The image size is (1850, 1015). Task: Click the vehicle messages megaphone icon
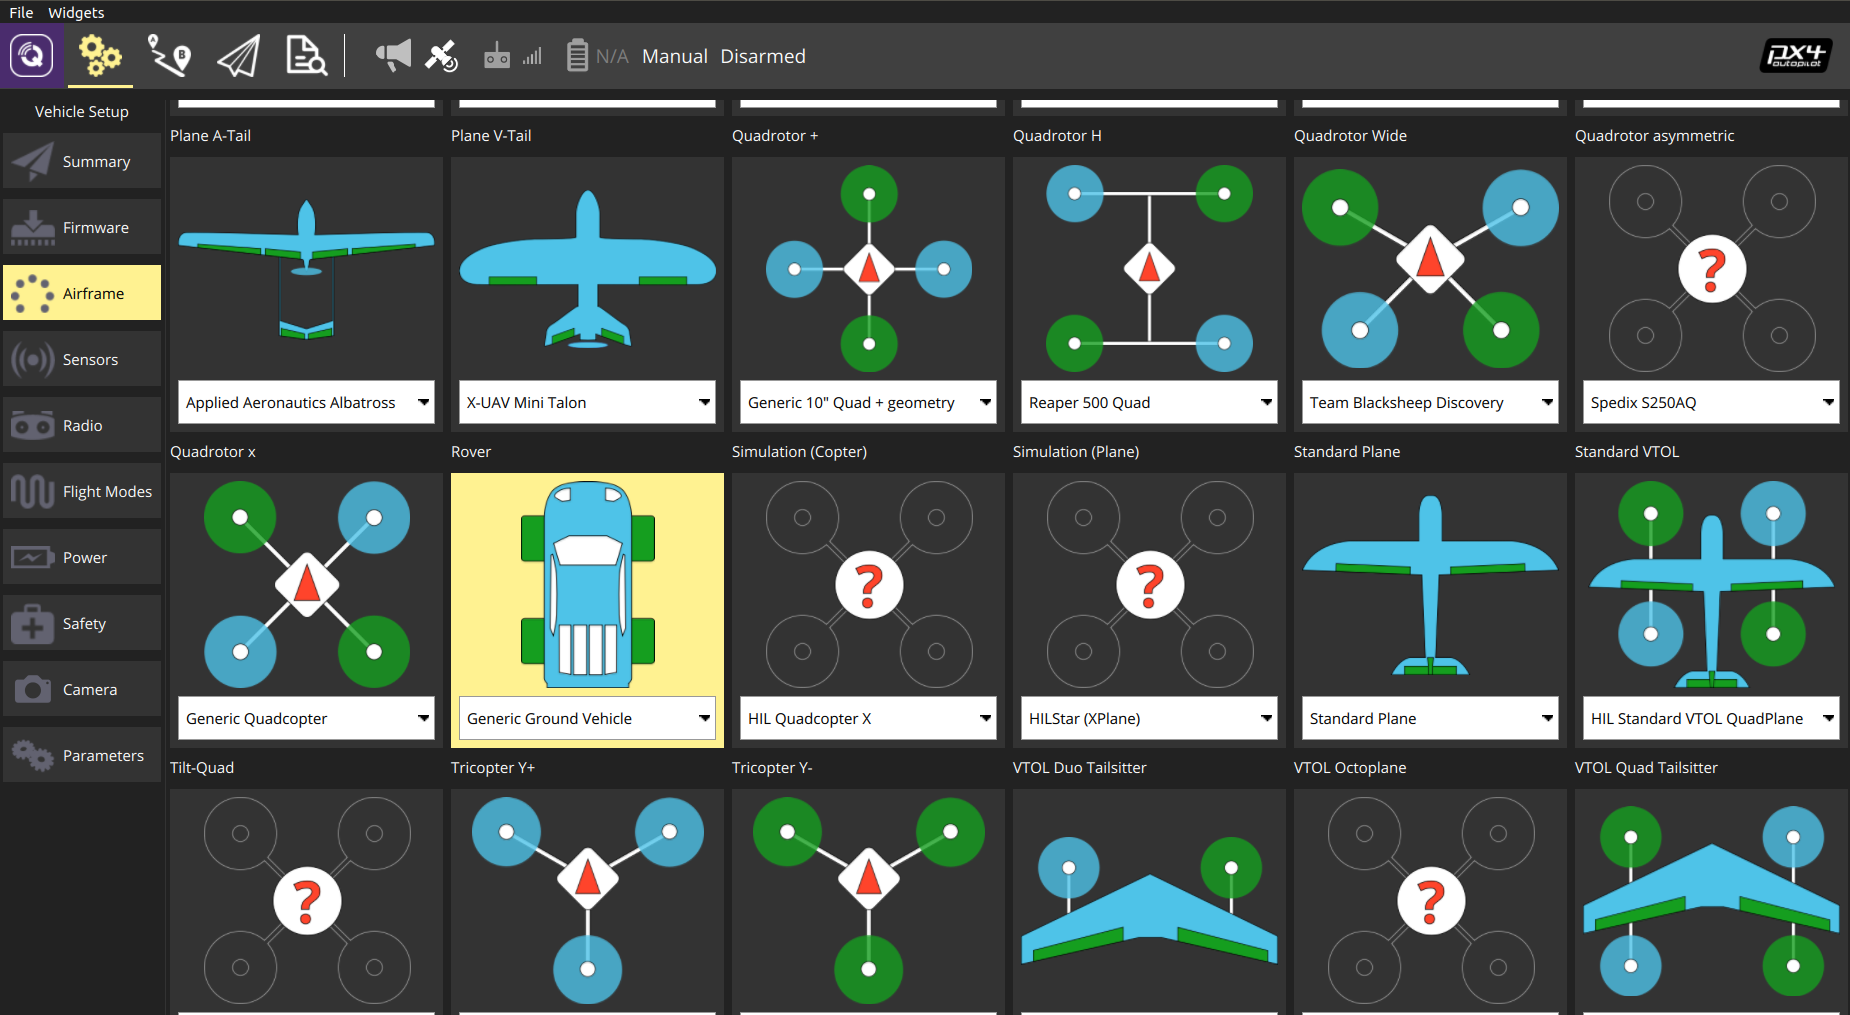(393, 55)
